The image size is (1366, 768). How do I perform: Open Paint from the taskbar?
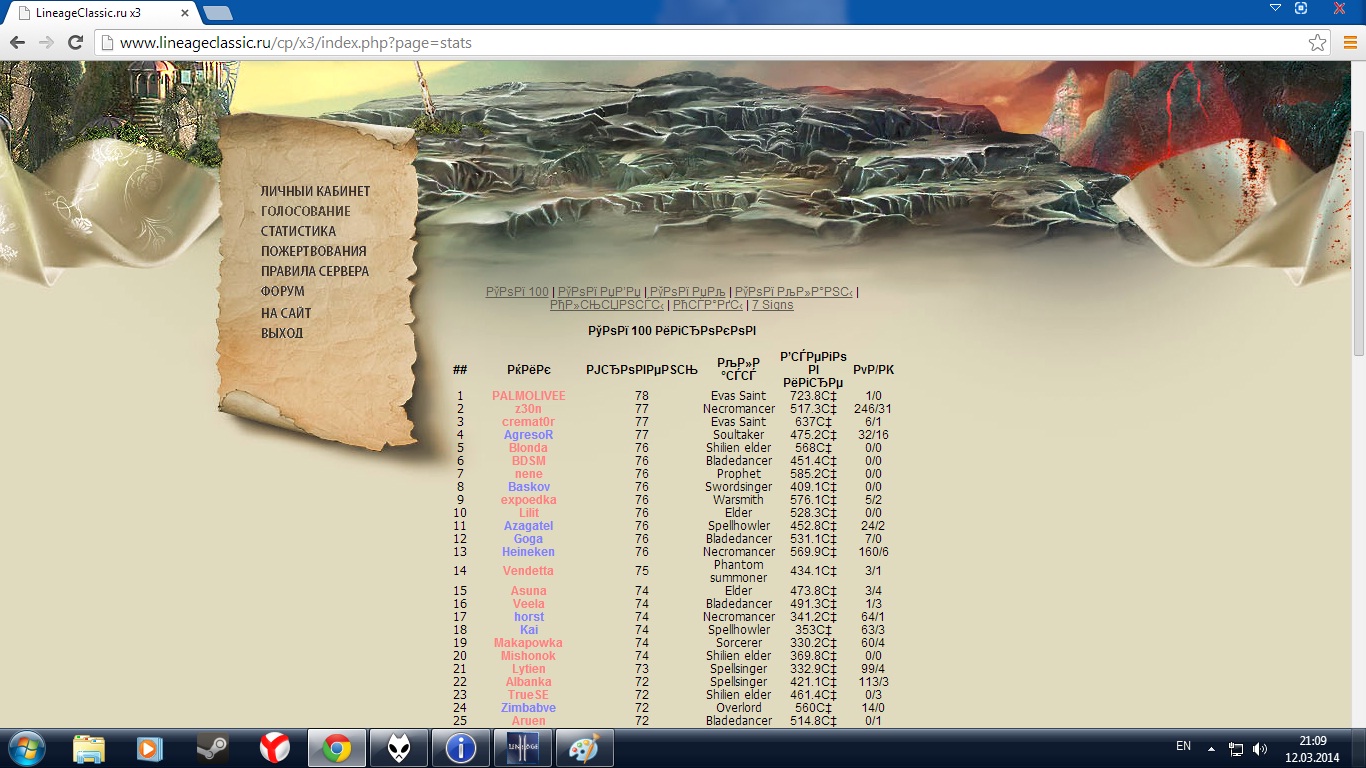click(585, 748)
